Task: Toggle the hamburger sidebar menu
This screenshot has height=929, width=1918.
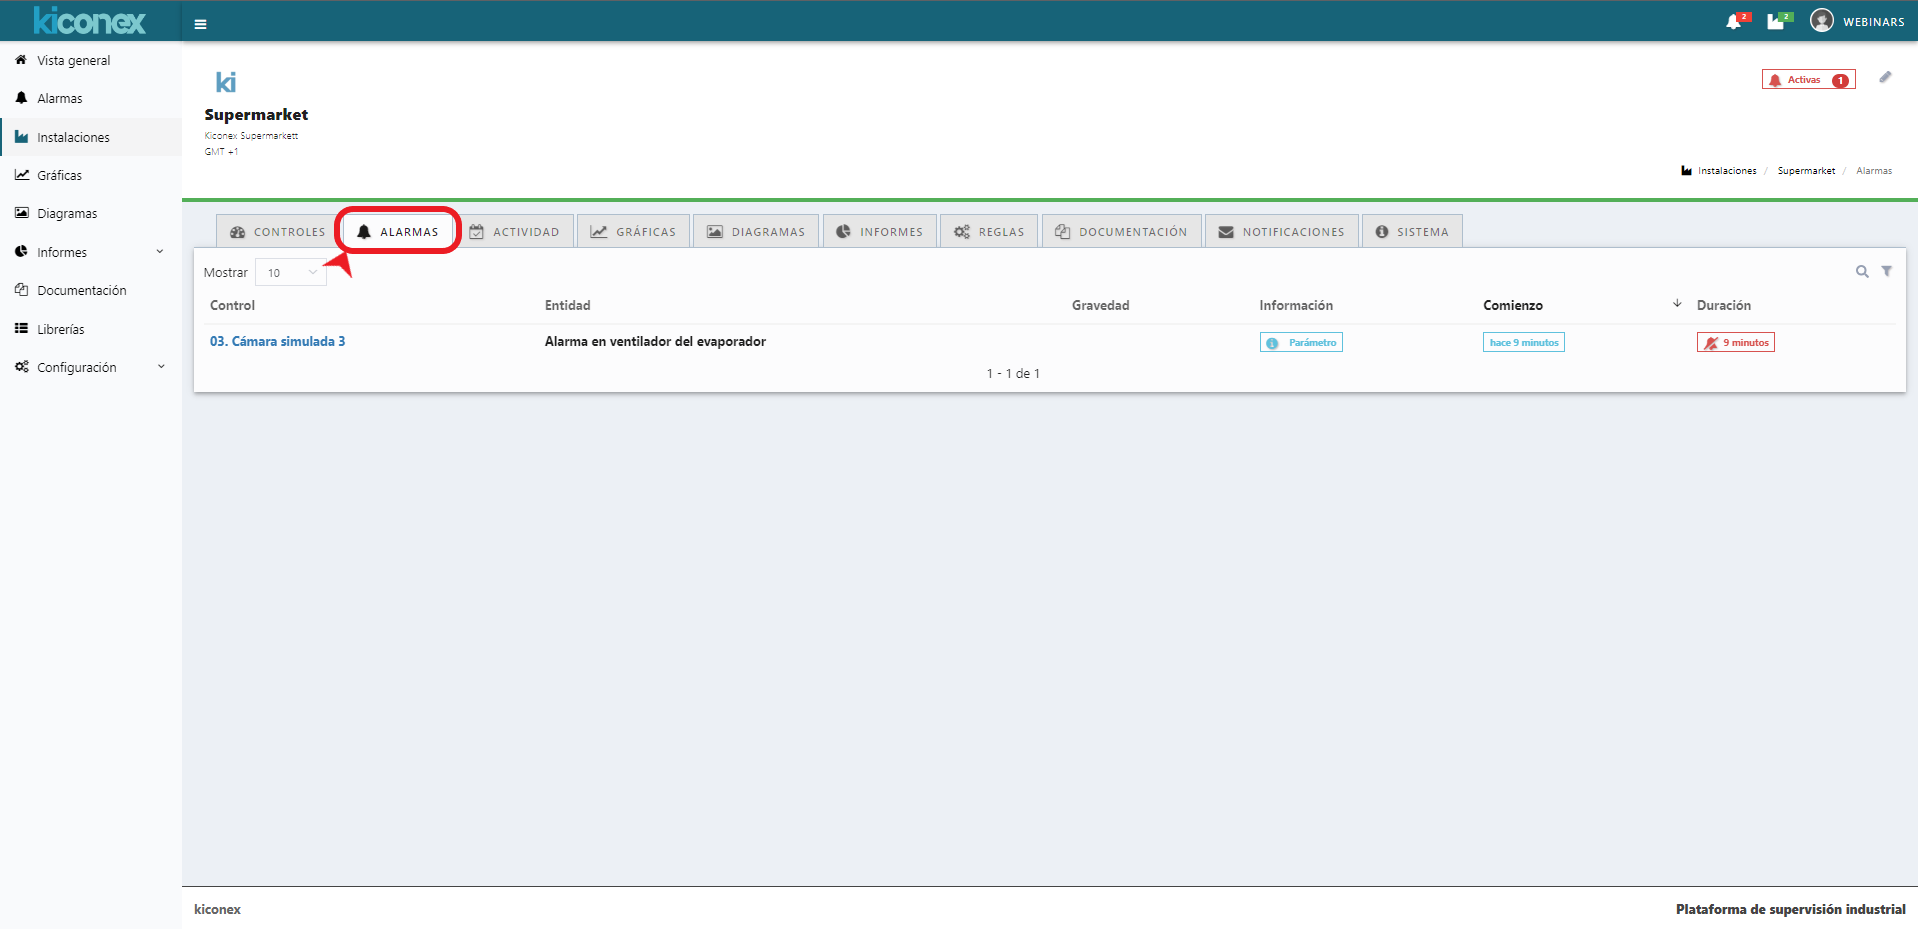Action: coord(200,24)
